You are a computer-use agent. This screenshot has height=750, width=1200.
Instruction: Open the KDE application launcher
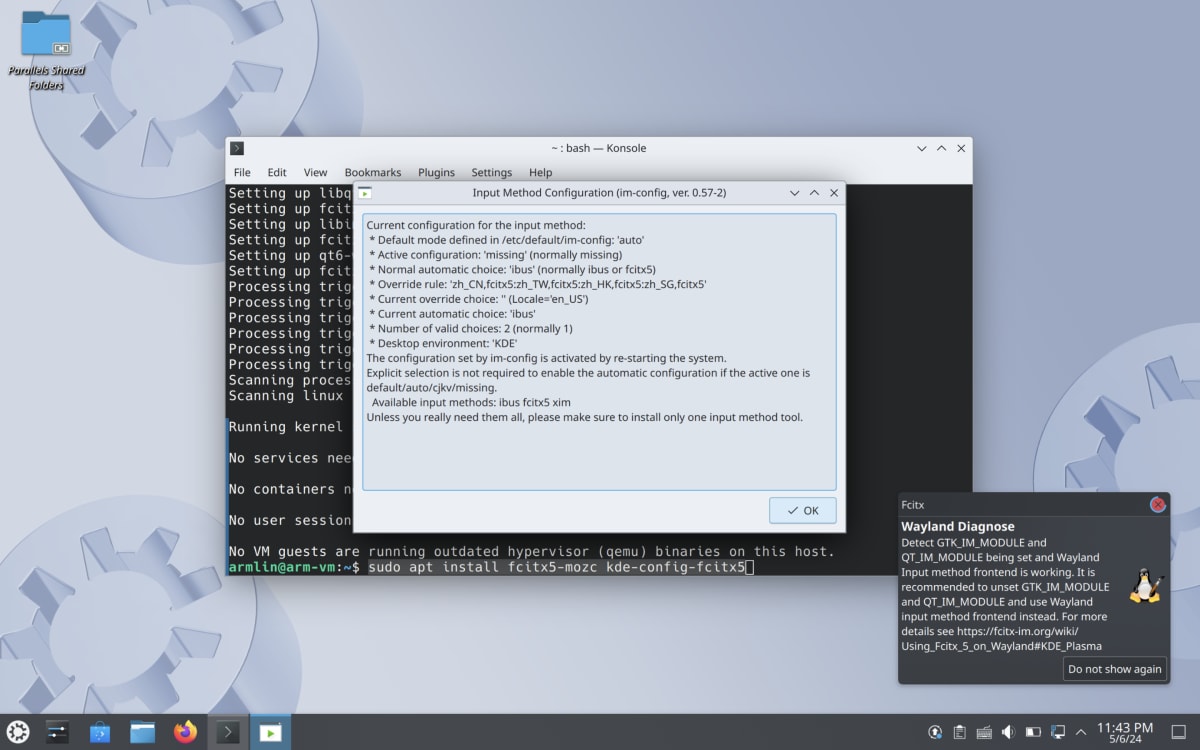(x=18, y=732)
